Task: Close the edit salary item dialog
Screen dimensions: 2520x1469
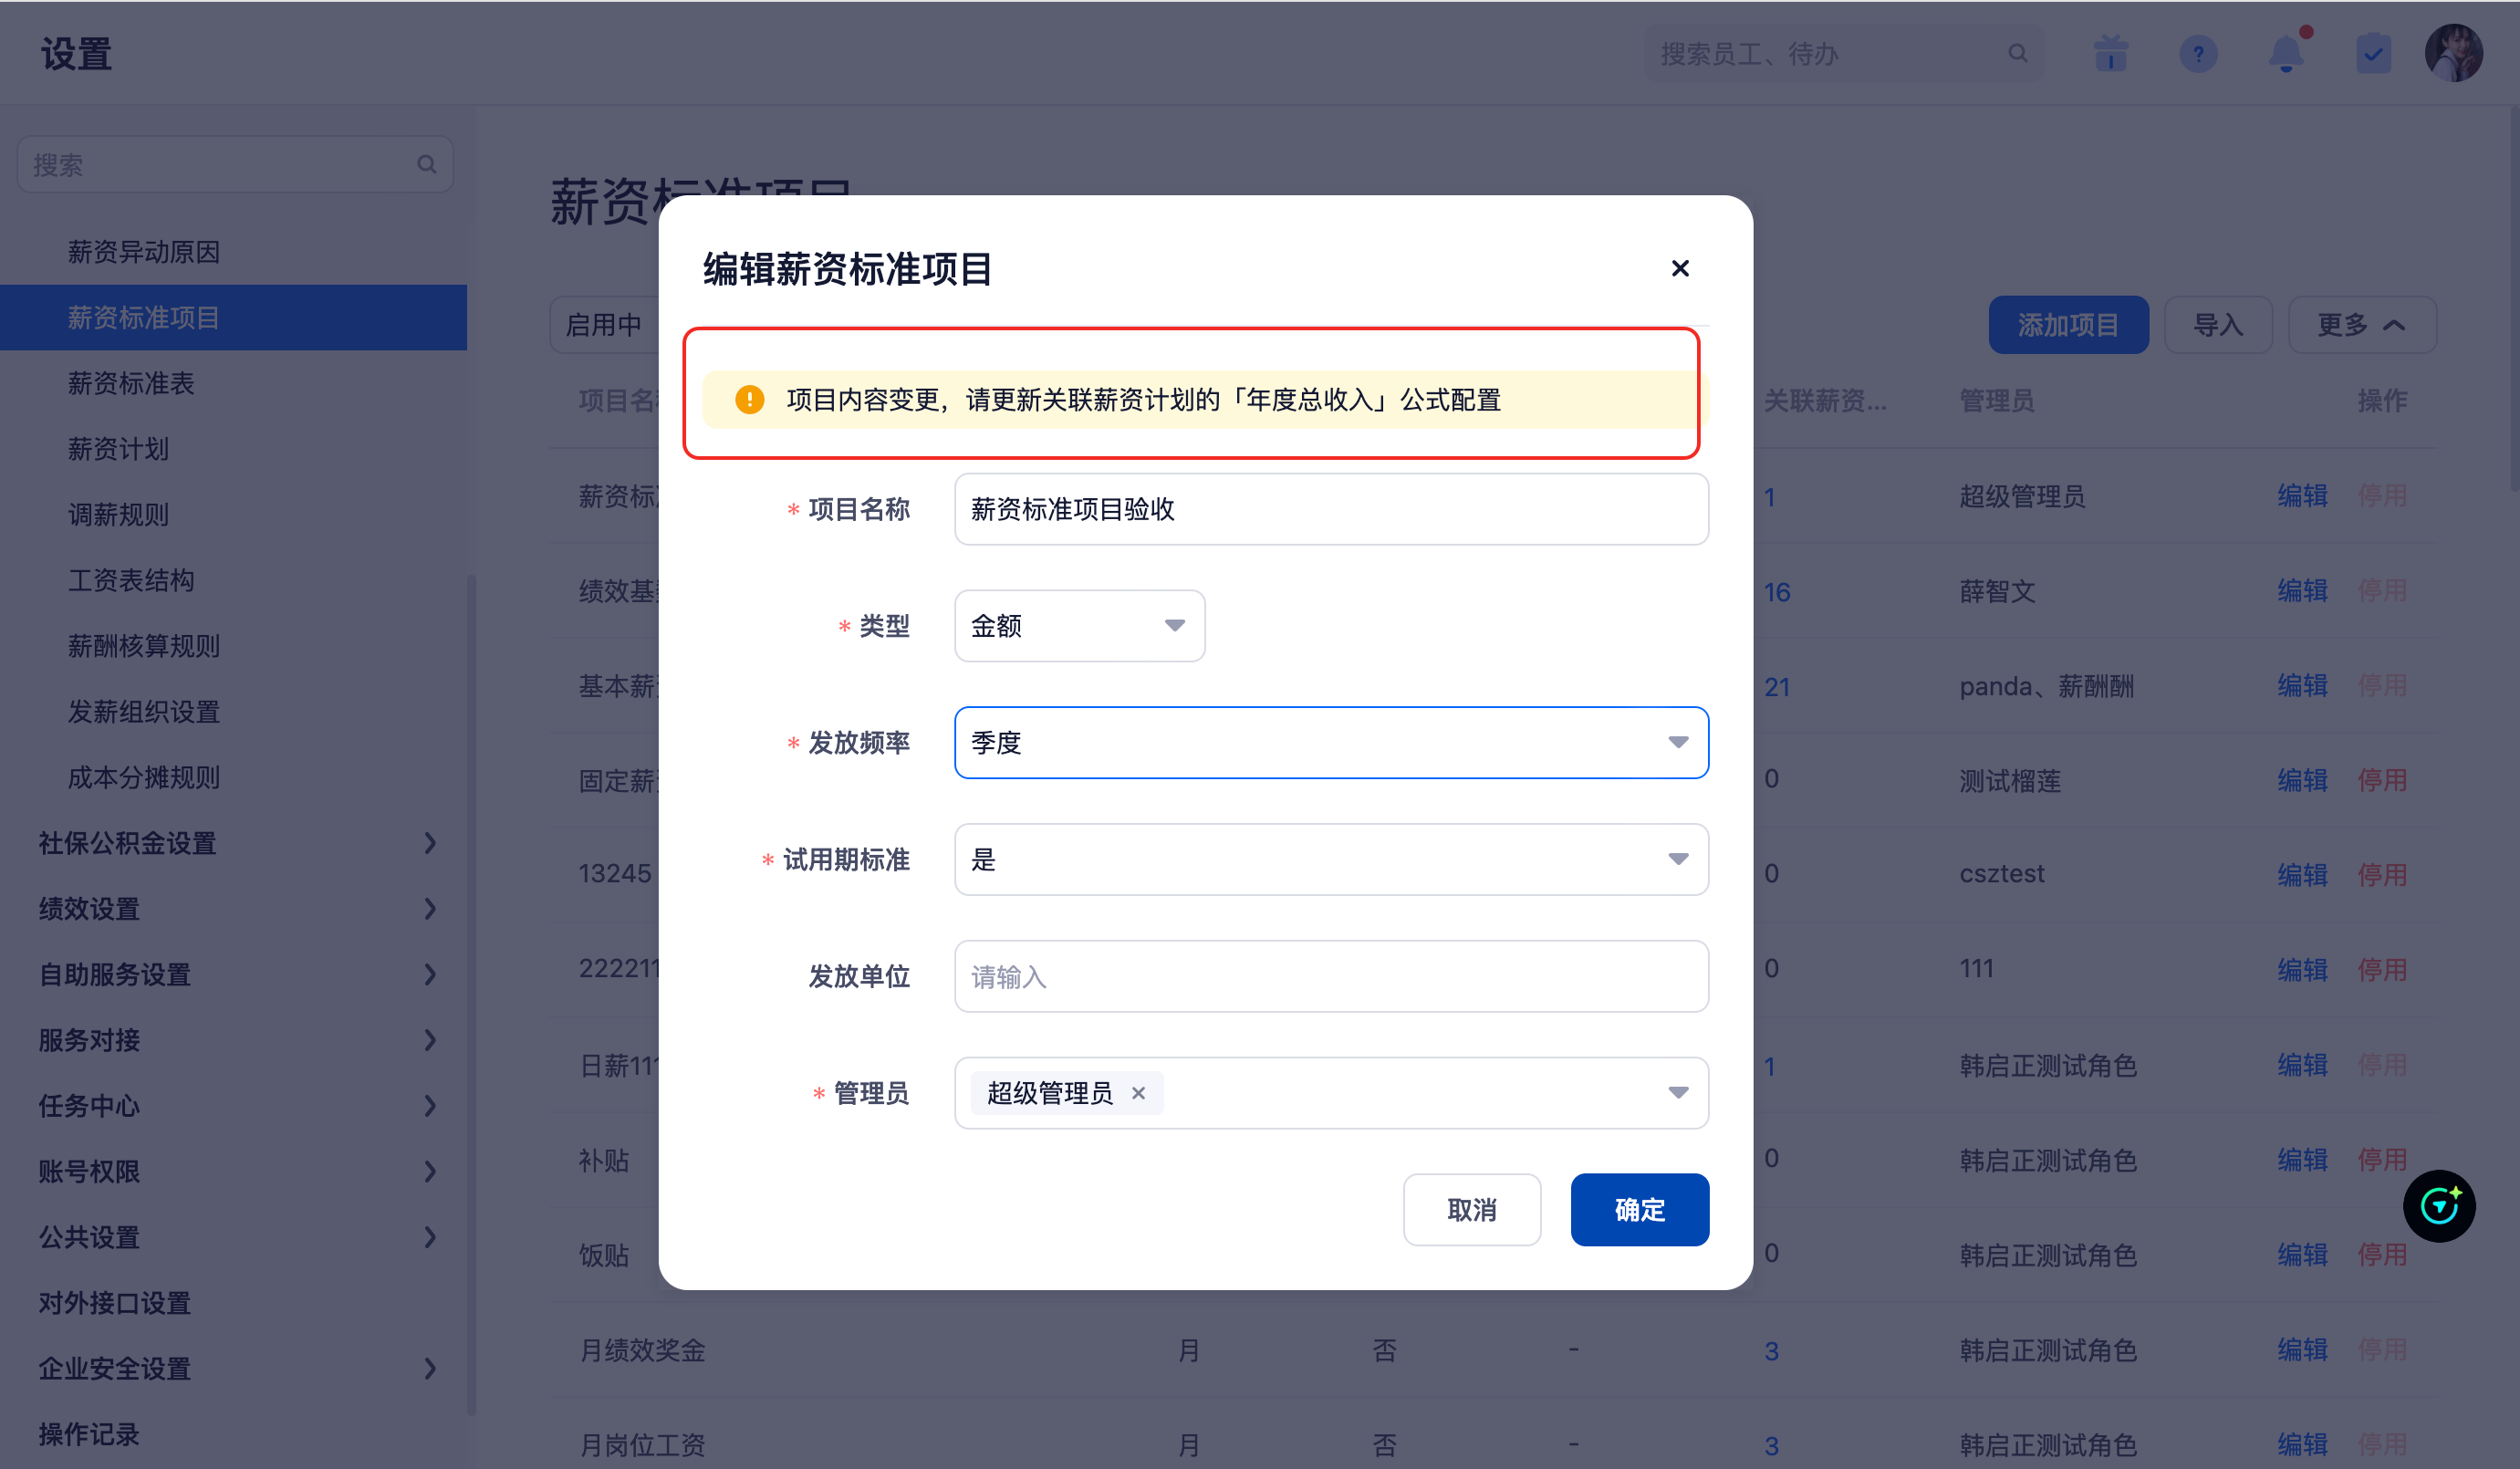Action: point(1680,268)
